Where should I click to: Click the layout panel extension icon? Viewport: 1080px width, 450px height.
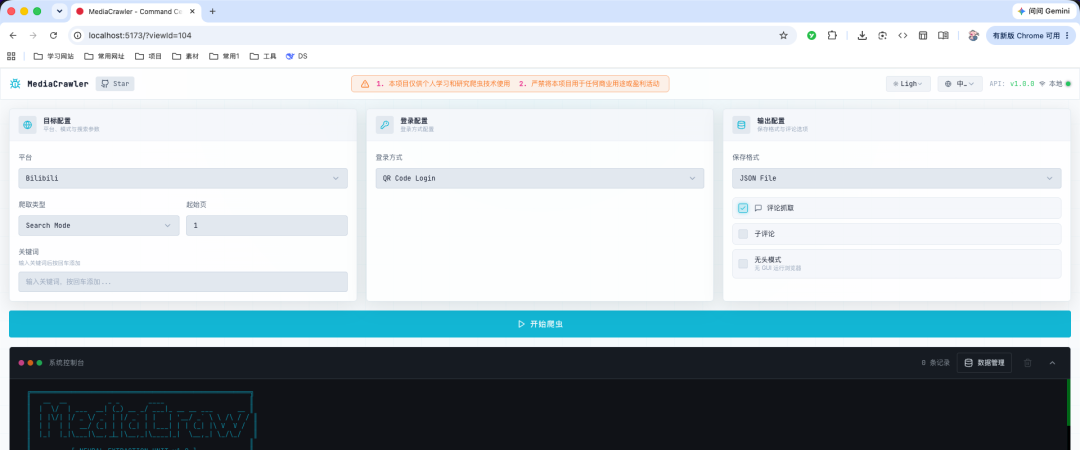[x=923, y=35]
